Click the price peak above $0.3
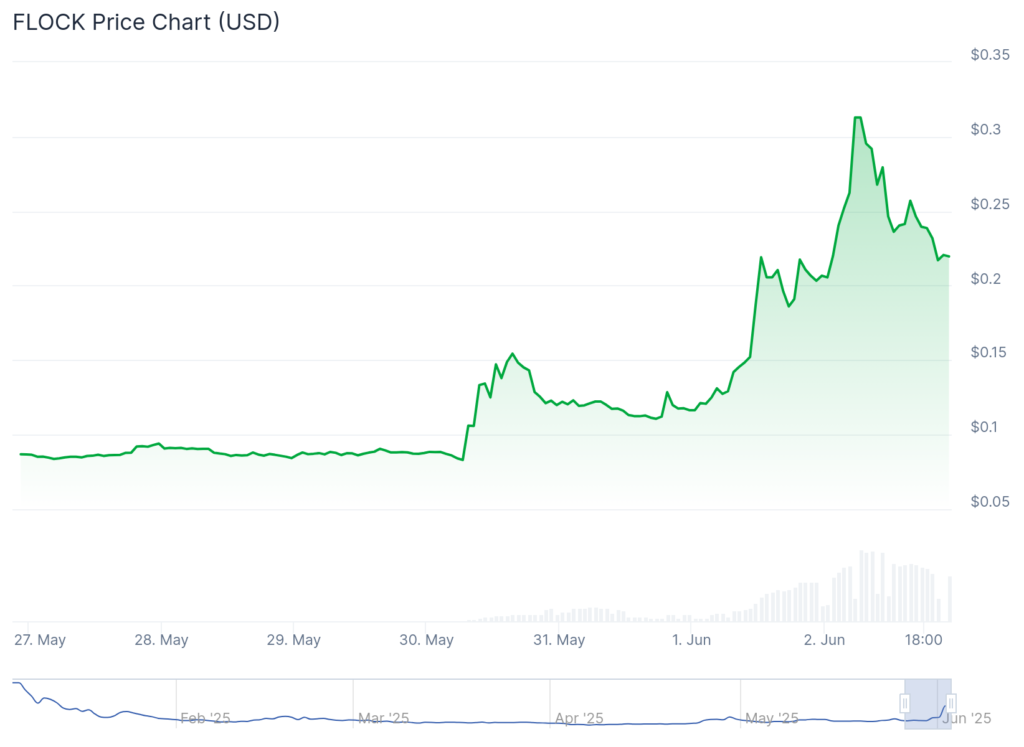The width and height of the screenshot is (1024, 747). click(x=858, y=118)
